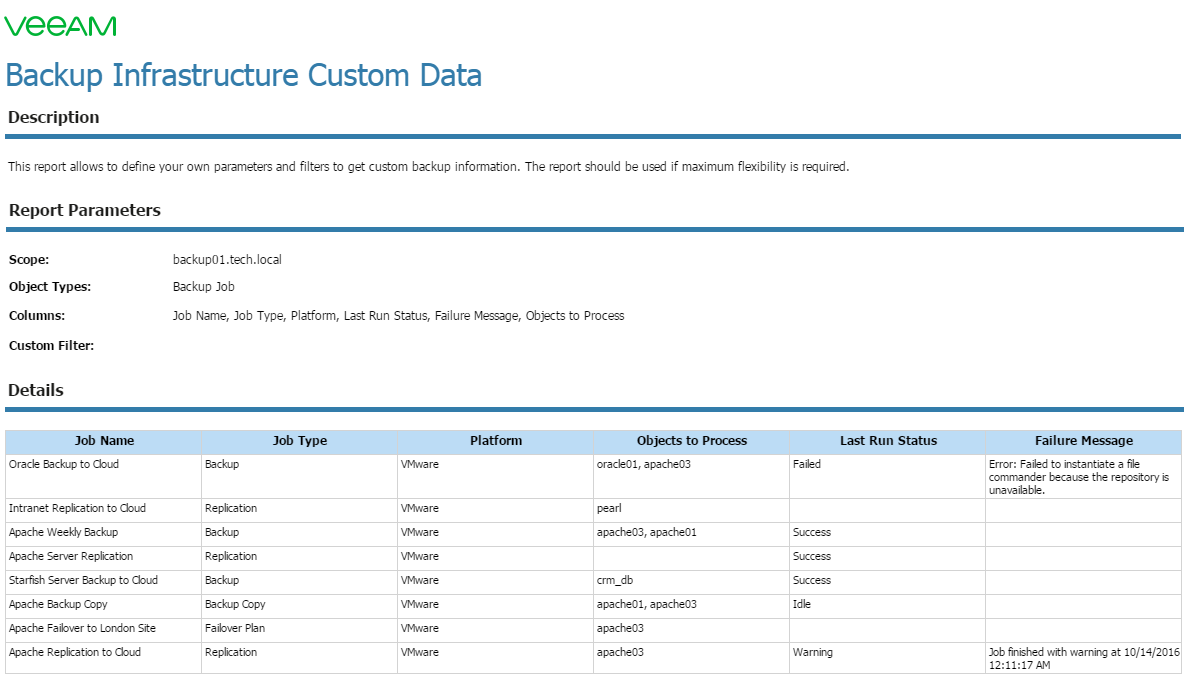Click the Idle status for Apache Backup Copy
The image size is (1186, 677).
click(x=802, y=604)
